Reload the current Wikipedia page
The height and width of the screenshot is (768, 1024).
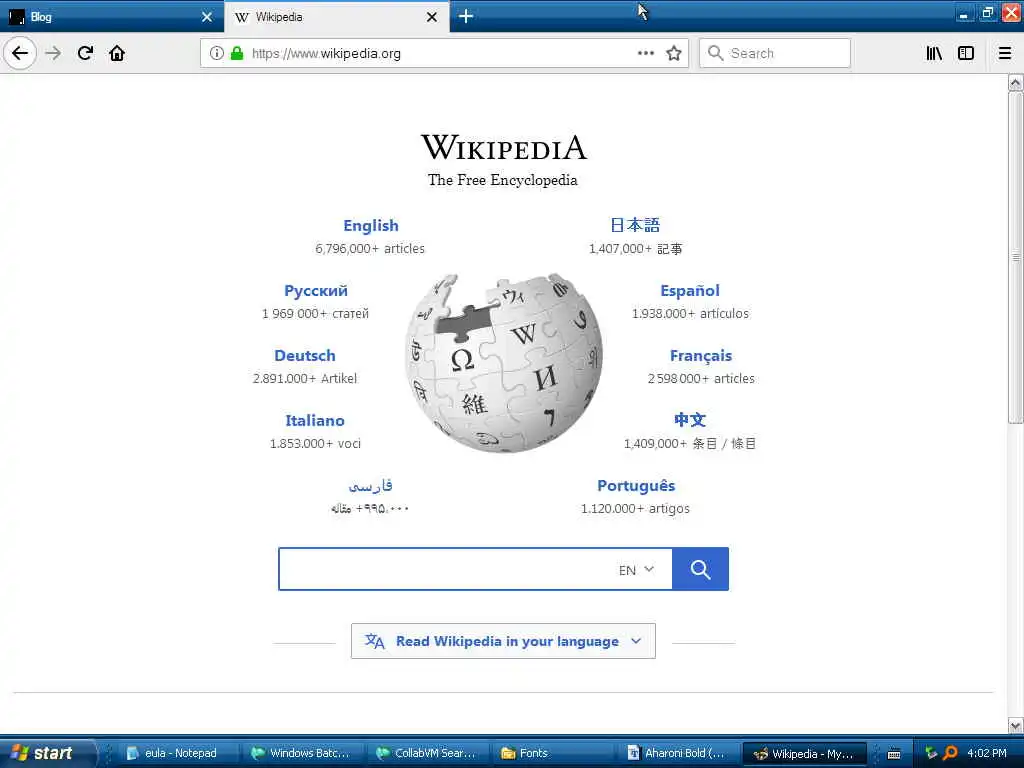[x=85, y=54]
